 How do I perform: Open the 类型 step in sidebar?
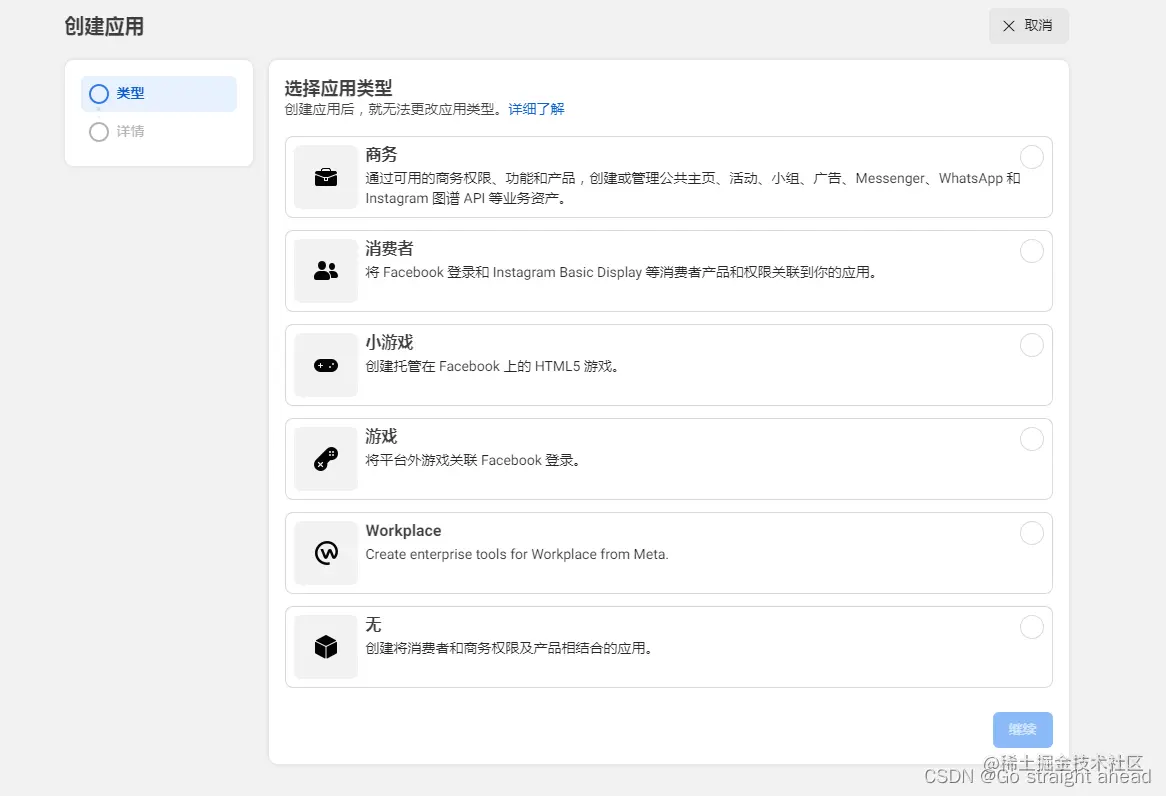click(x=158, y=94)
